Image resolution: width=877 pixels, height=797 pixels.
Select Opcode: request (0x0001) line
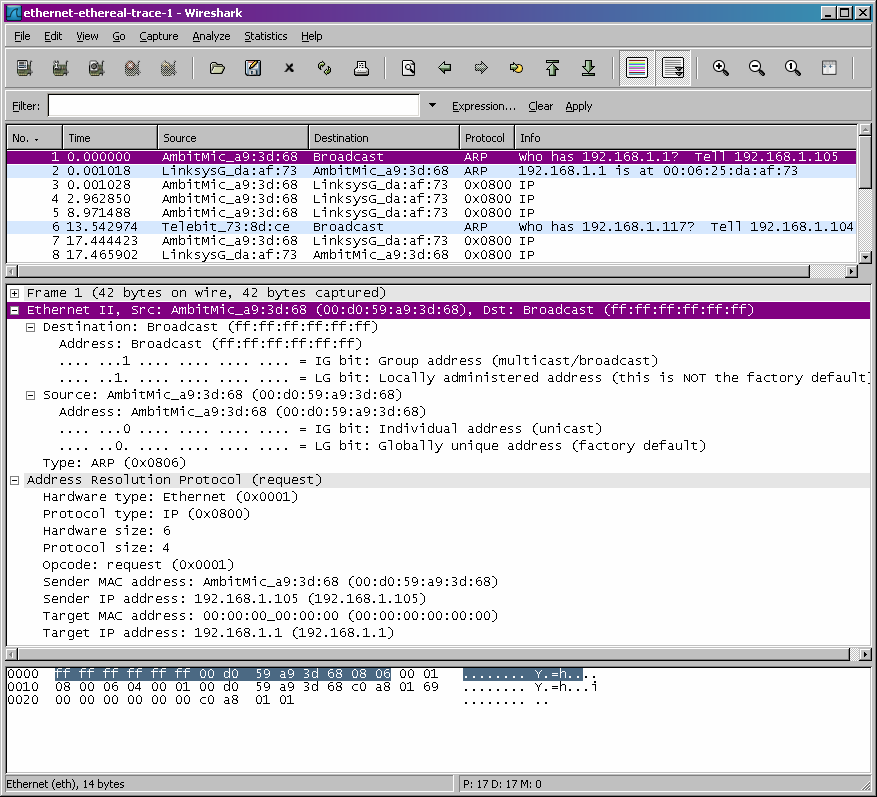(x=138, y=565)
